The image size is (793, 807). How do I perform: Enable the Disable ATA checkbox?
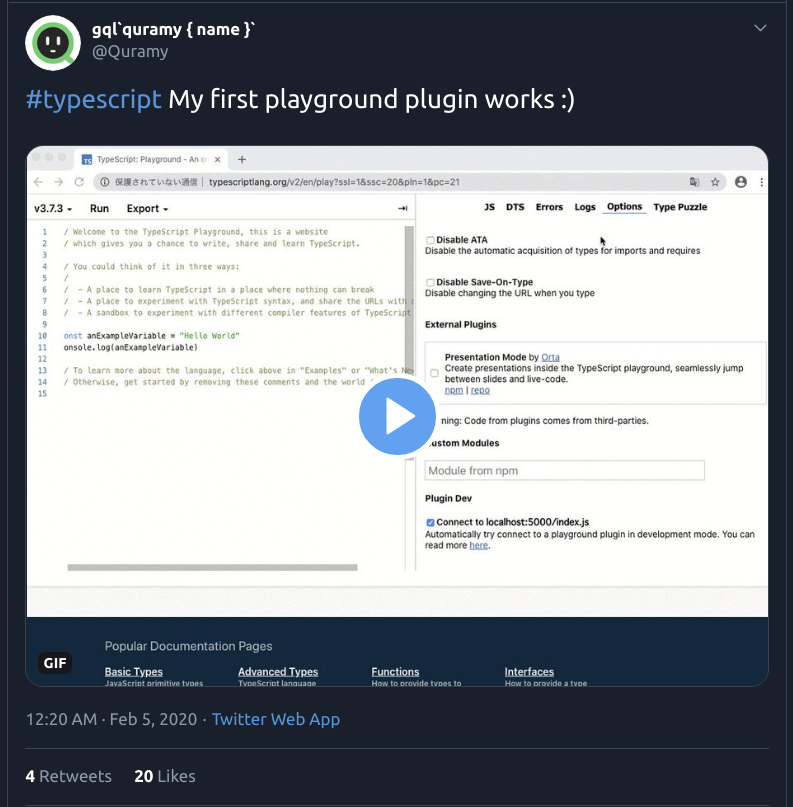coord(430,240)
